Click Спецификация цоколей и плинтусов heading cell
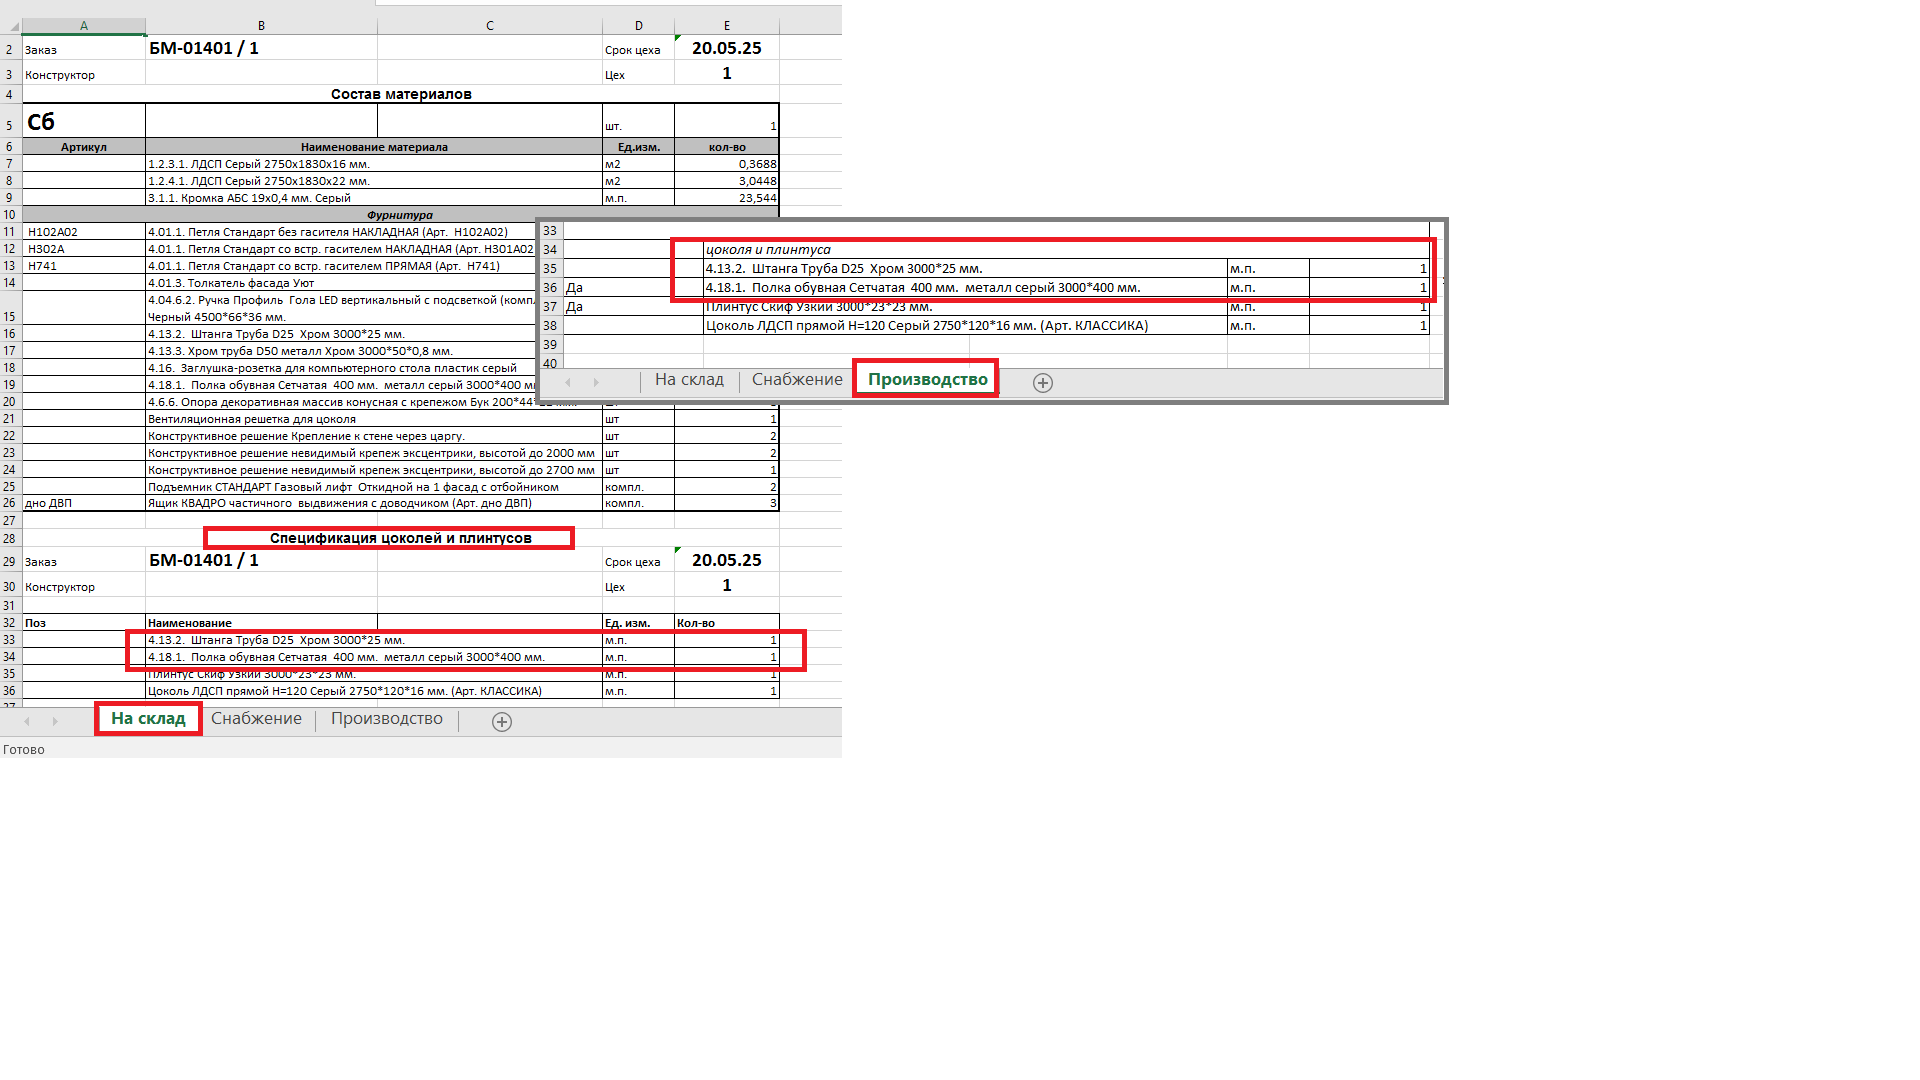Image resolution: width=1920 pixels, height=1080 pixels. click(400, 539)
